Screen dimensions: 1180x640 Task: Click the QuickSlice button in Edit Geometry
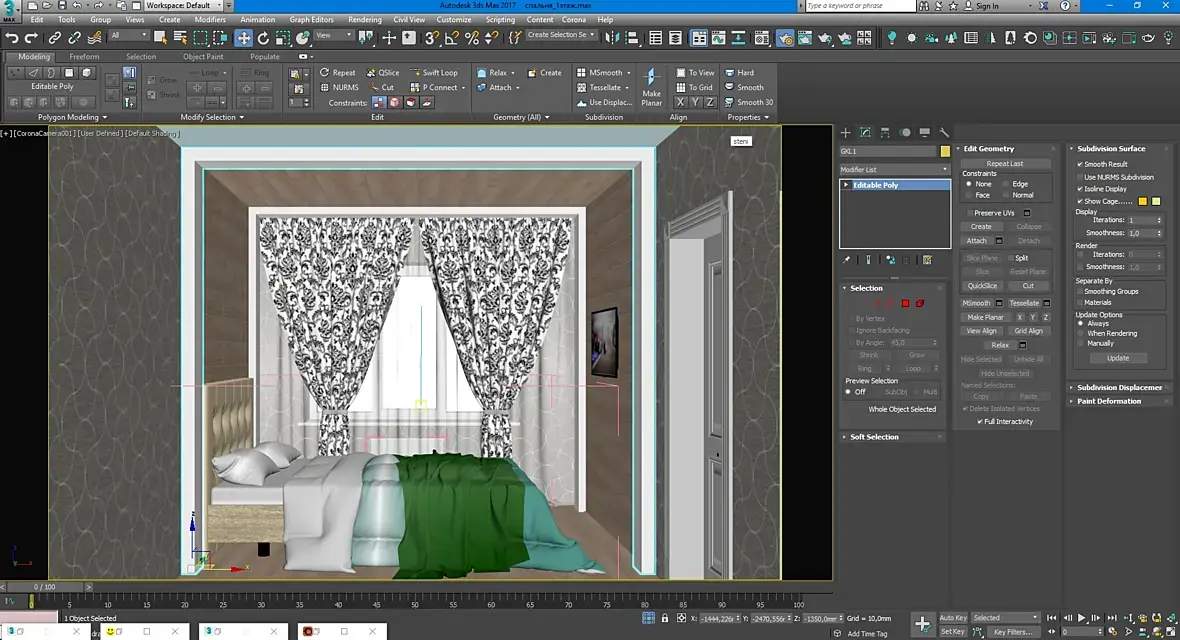(x=982, y=285)
